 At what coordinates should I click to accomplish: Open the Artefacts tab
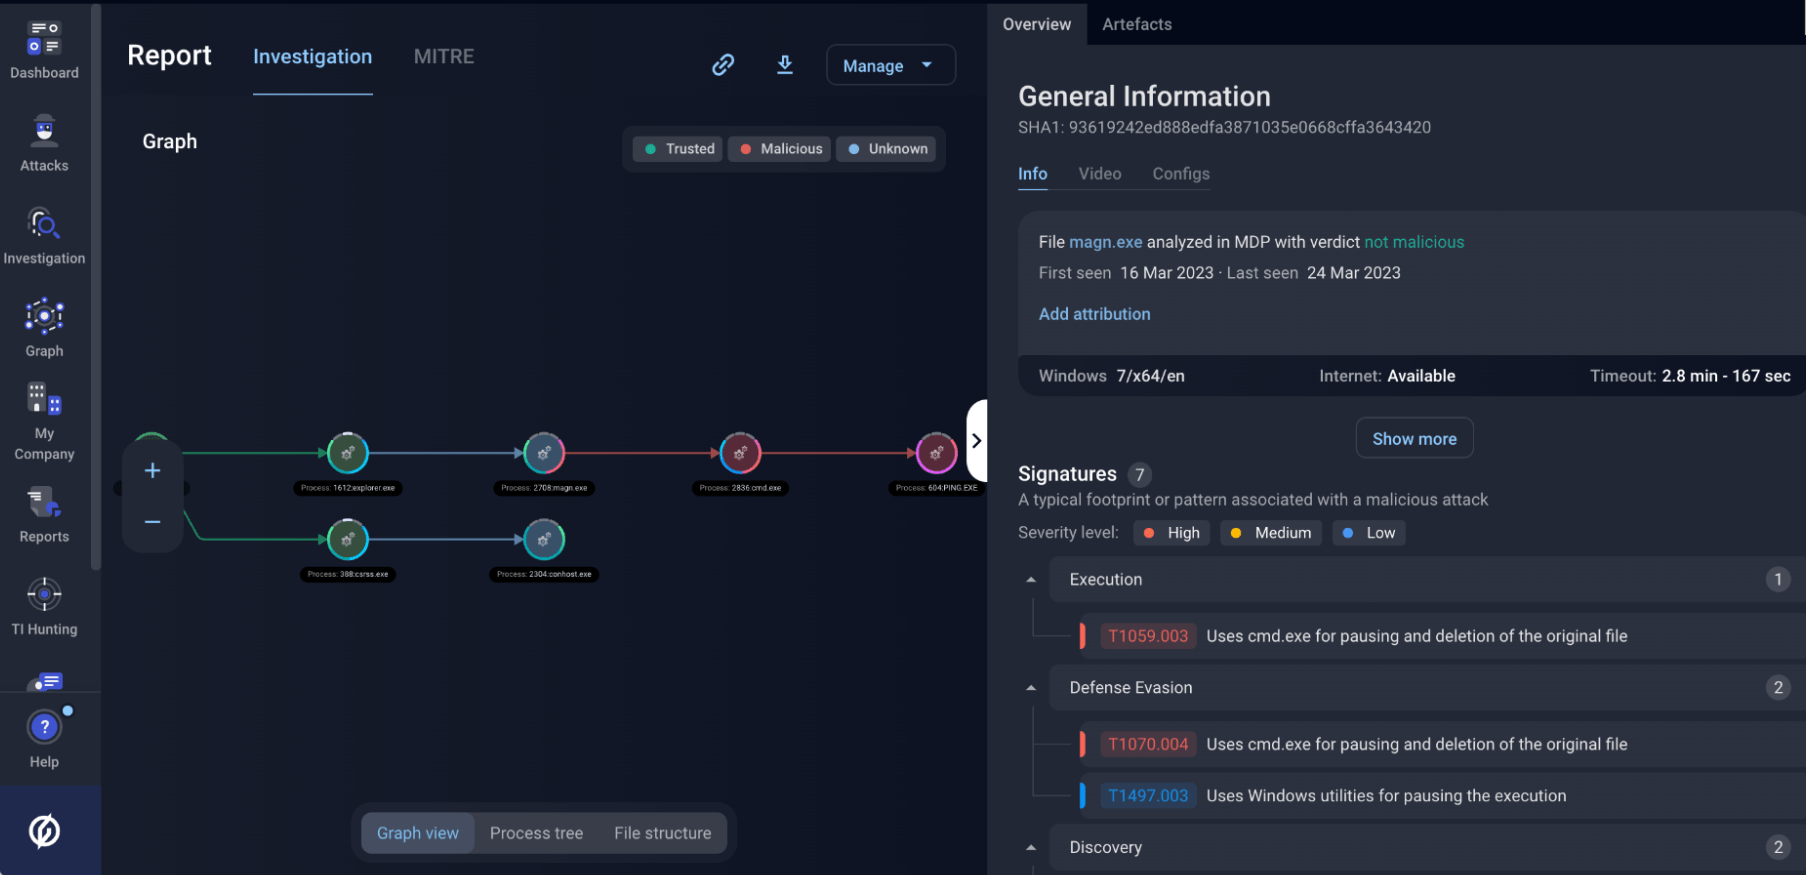click(1136, 24)
